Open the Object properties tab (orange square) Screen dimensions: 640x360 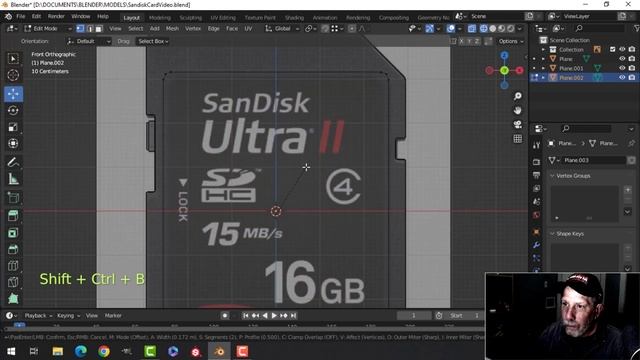click(x=536, y=232)
